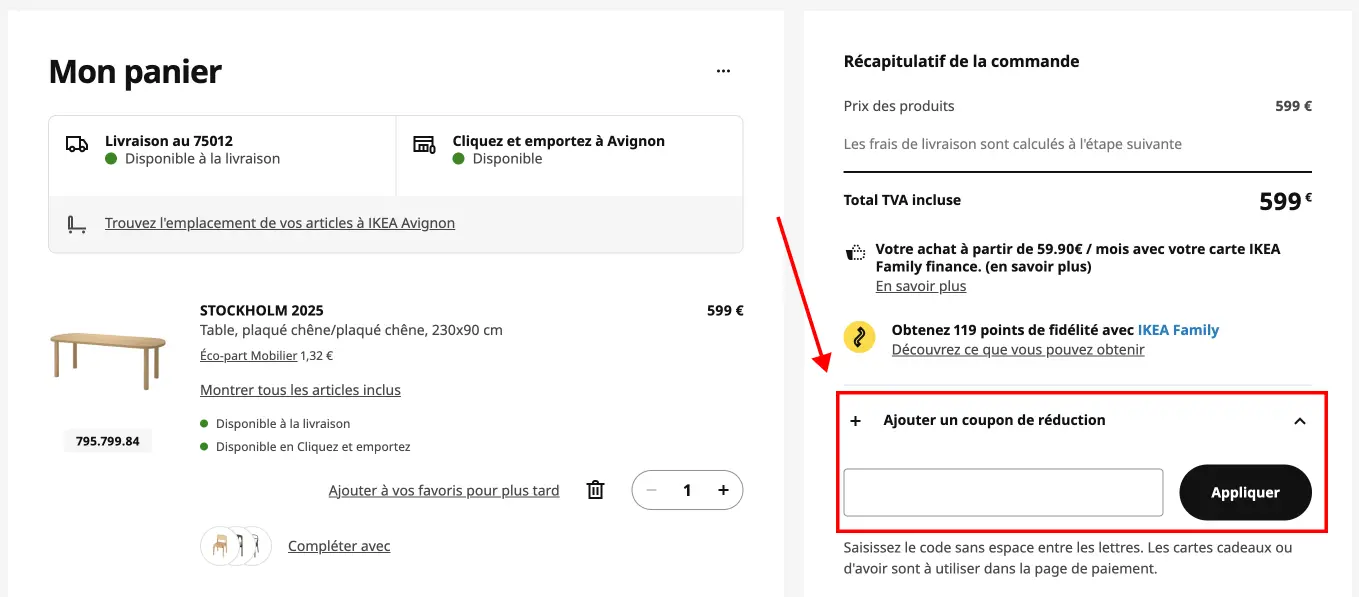Image resolution: width=1359 pixels, height=597 pixels.
Task: Increase the STOCKHOLM table quantity
Action: coord(722,490)
